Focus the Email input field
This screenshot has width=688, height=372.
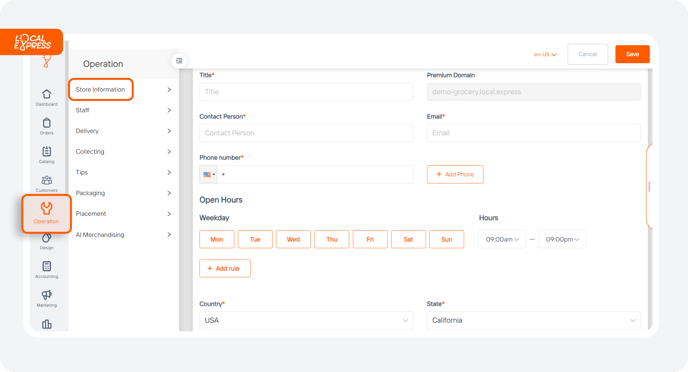pyautogui.click(x=534, y=133)
